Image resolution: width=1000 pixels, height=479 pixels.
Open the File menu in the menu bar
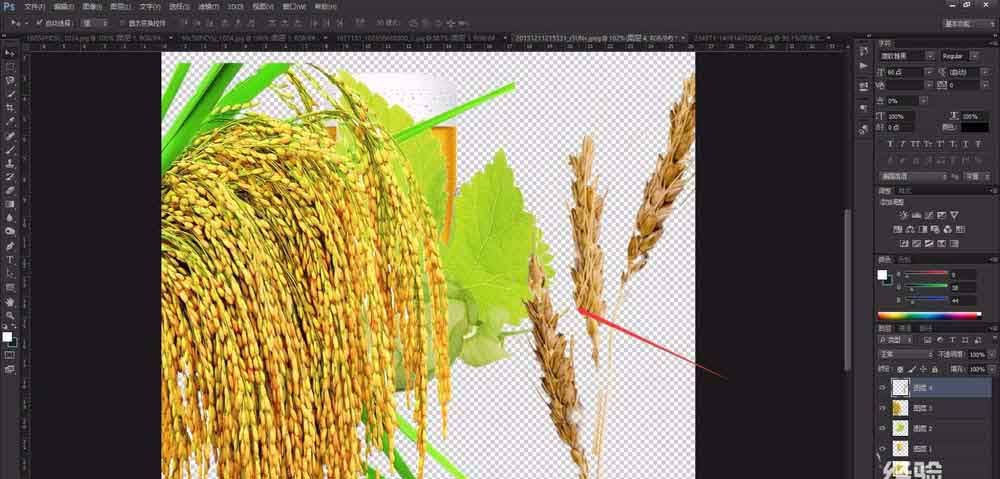(x=34, y=7)
